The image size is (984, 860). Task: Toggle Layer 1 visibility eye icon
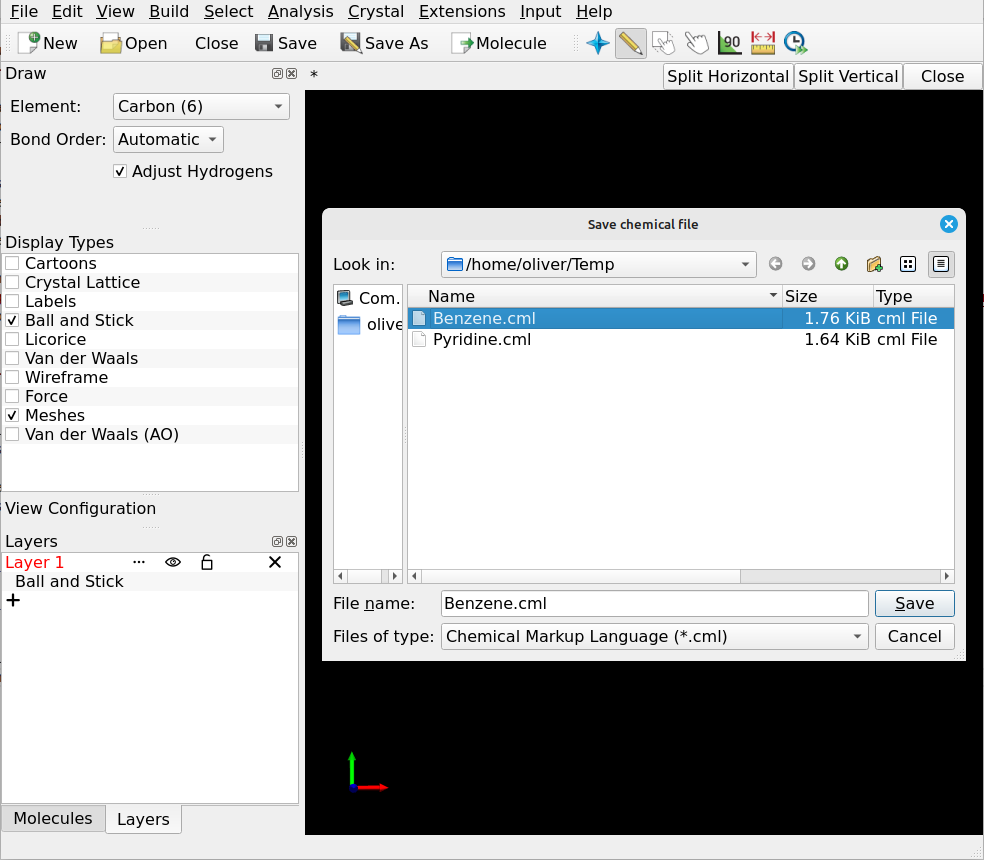[x=173, y=562]
